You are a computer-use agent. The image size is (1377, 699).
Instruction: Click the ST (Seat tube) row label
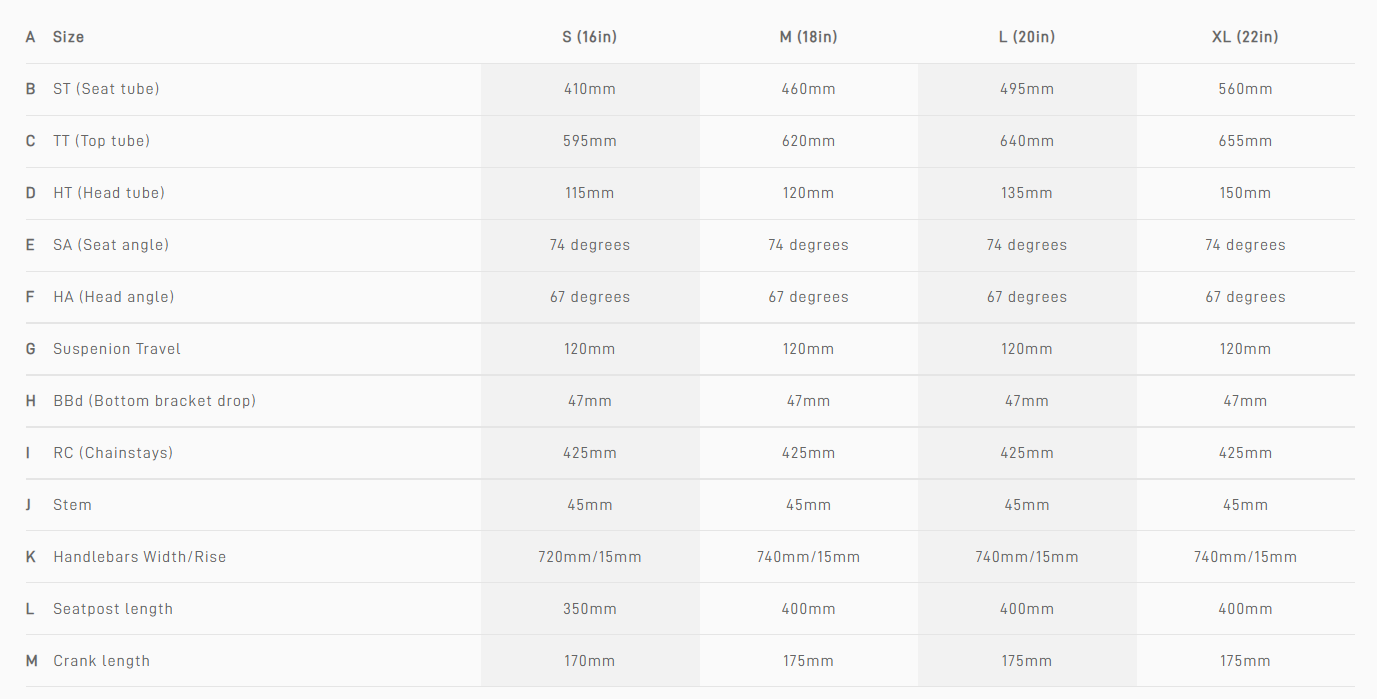coord(106,89)
